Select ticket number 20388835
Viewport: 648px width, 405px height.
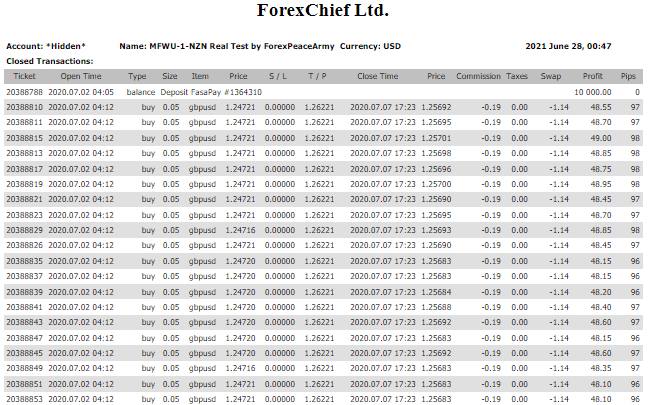click(x=24, y=261)
